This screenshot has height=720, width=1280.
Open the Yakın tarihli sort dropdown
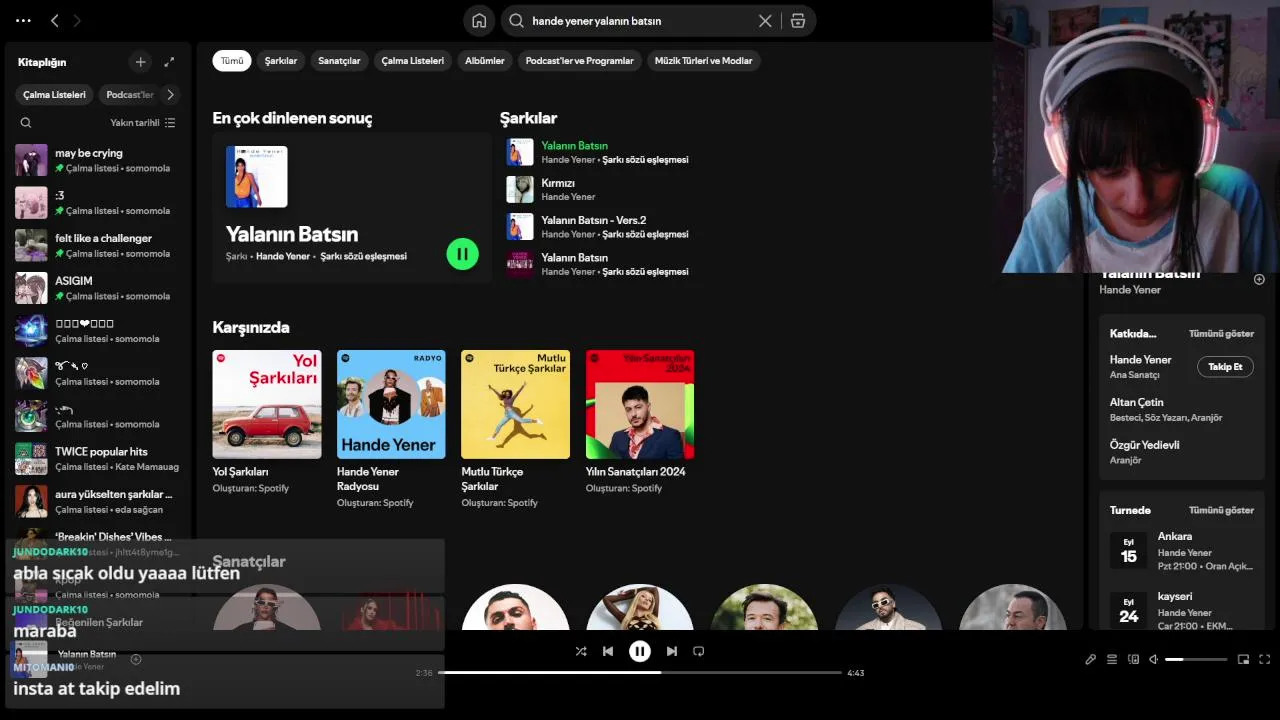pyautogui.click(x=143, y=123)
